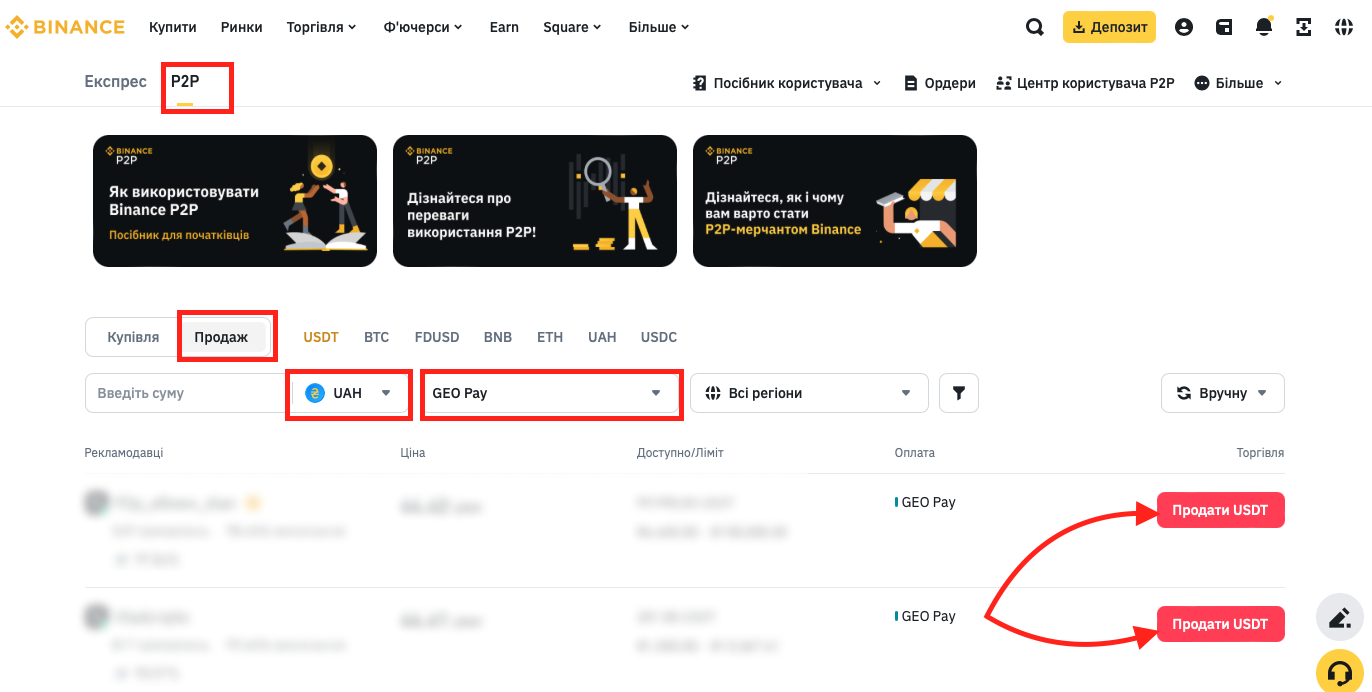
Task: Focus the Введіть суму input field
Action: (x=186, y=393)
